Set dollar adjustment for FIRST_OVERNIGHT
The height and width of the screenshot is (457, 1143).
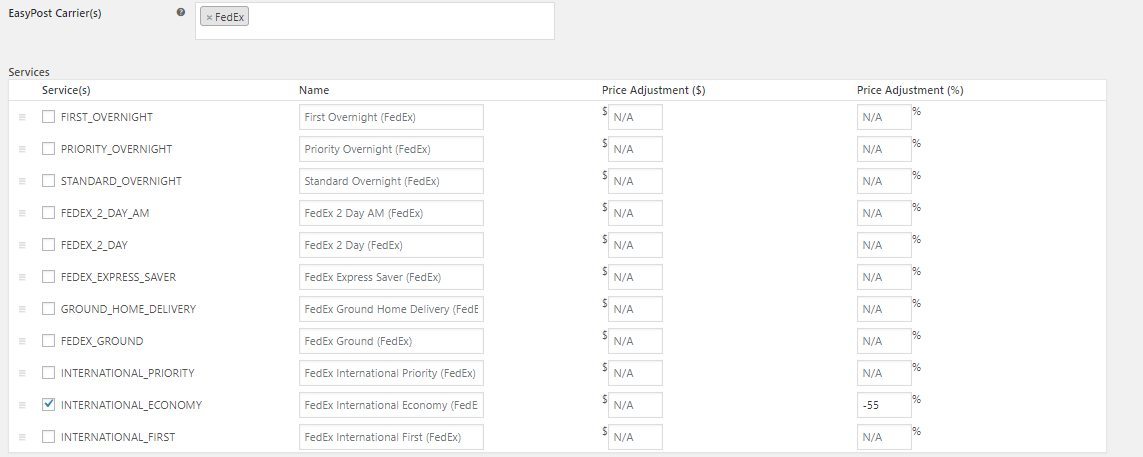[636, 117]
